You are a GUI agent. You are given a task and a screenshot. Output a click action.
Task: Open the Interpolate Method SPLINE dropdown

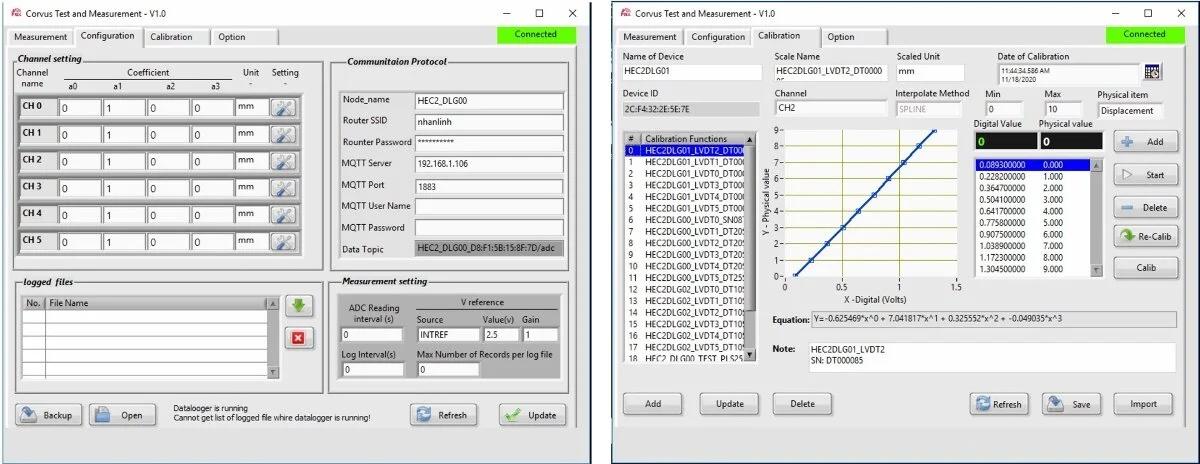tap(933, 108)
